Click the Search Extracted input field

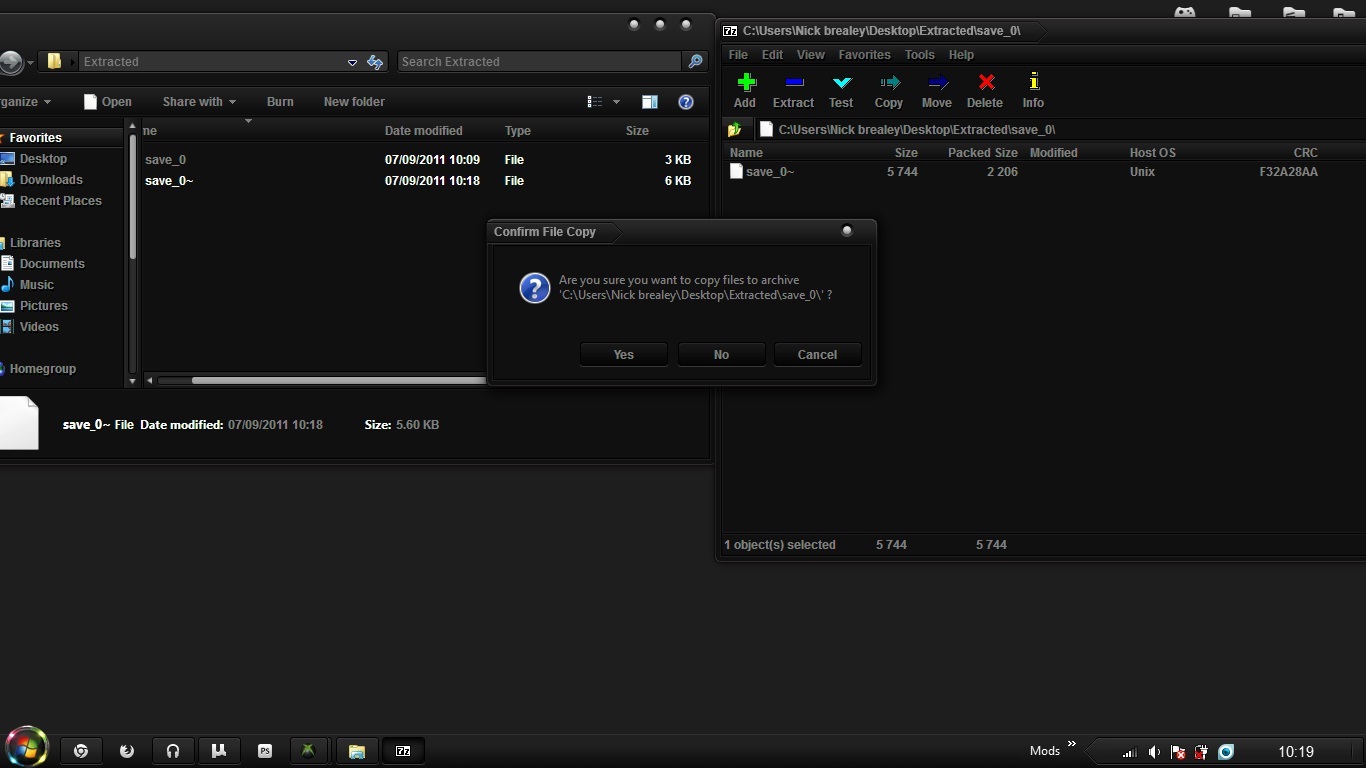(x=540, y=62)
